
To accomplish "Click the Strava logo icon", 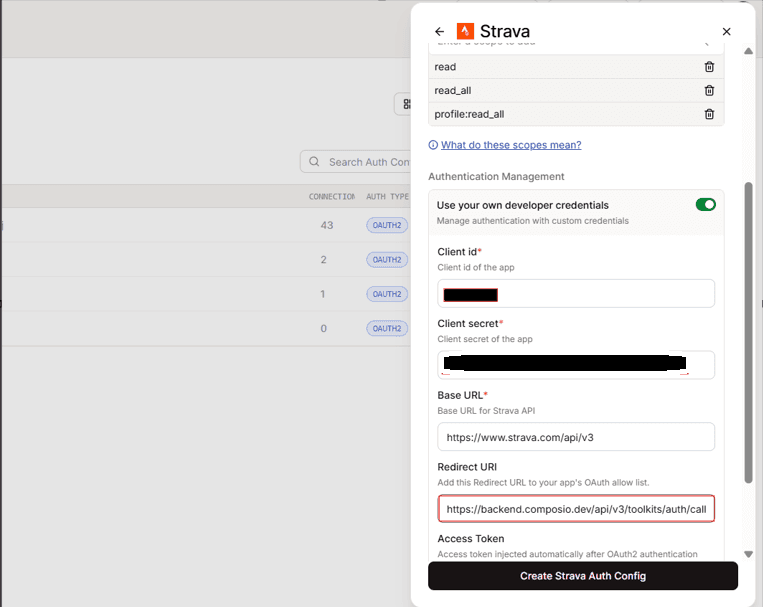I will pyautogui.click(x=465, y=31).
